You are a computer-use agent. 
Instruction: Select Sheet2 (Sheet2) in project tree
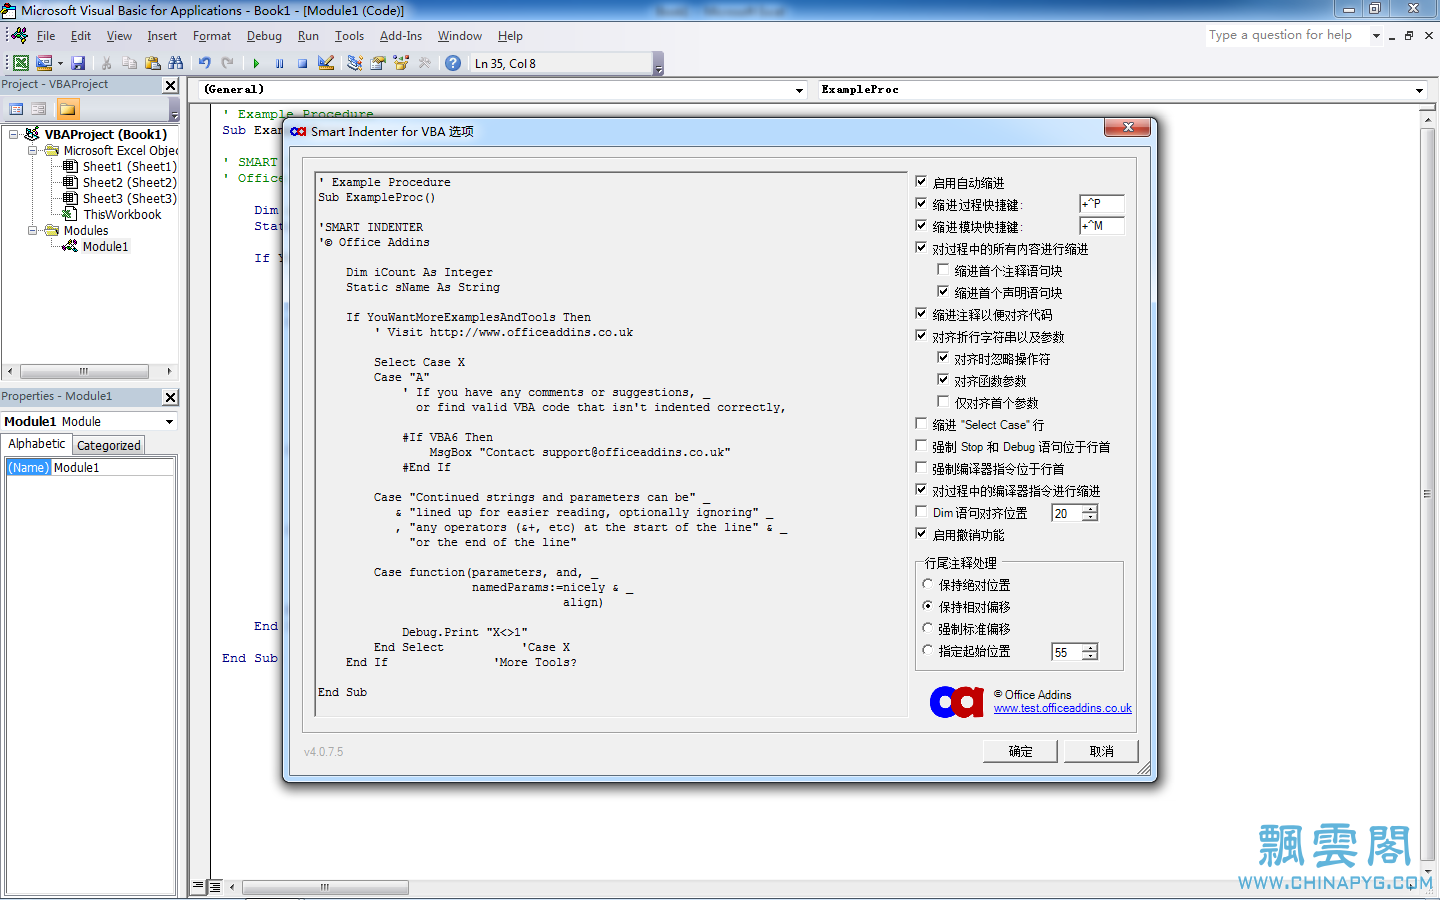[129, 182]
